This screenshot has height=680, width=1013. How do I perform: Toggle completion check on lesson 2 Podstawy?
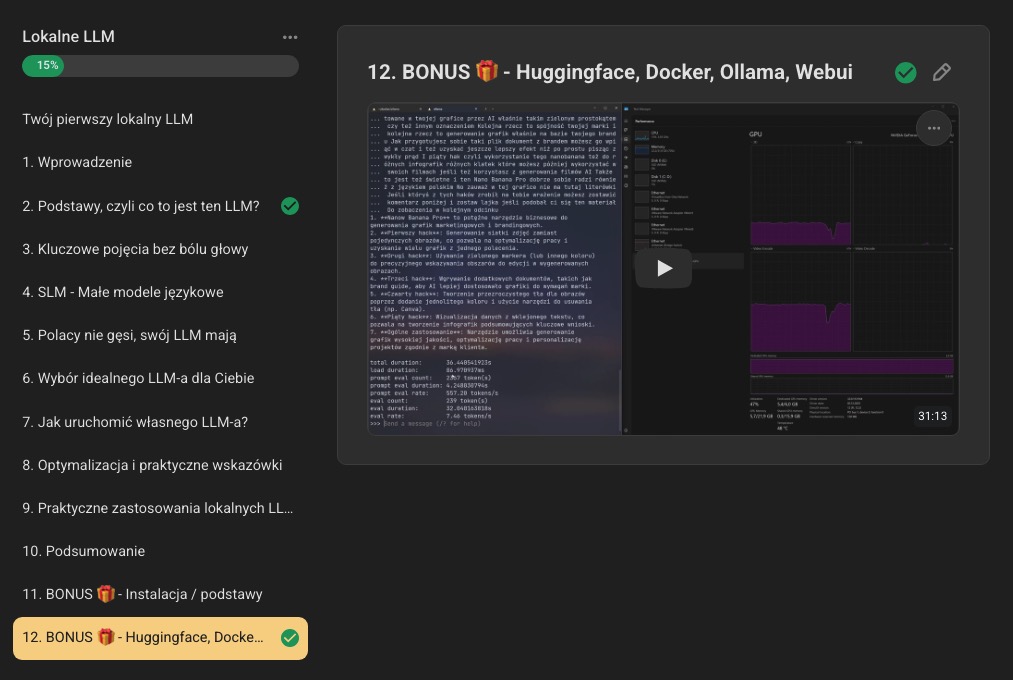[x=290, y=206]
